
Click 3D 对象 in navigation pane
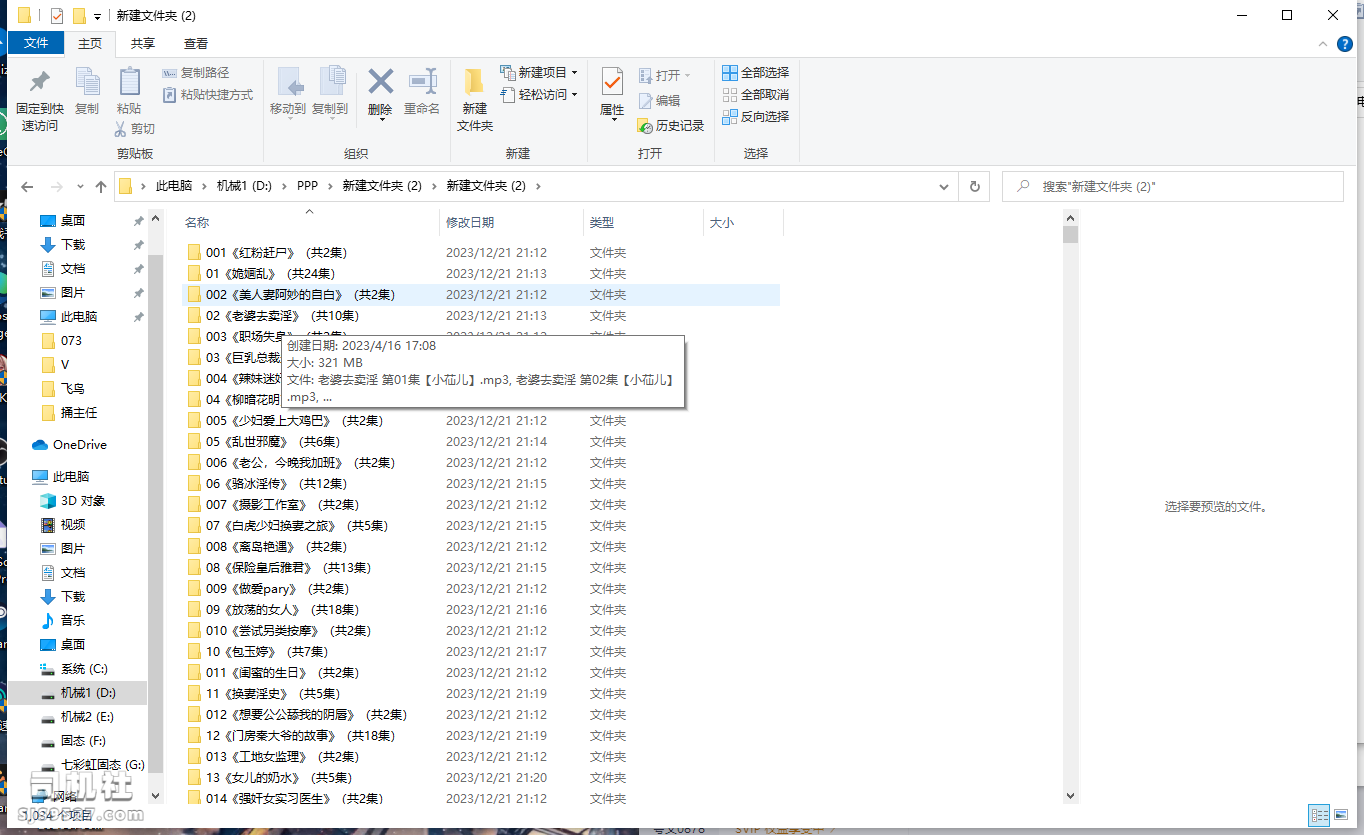[x=72, y=501]
